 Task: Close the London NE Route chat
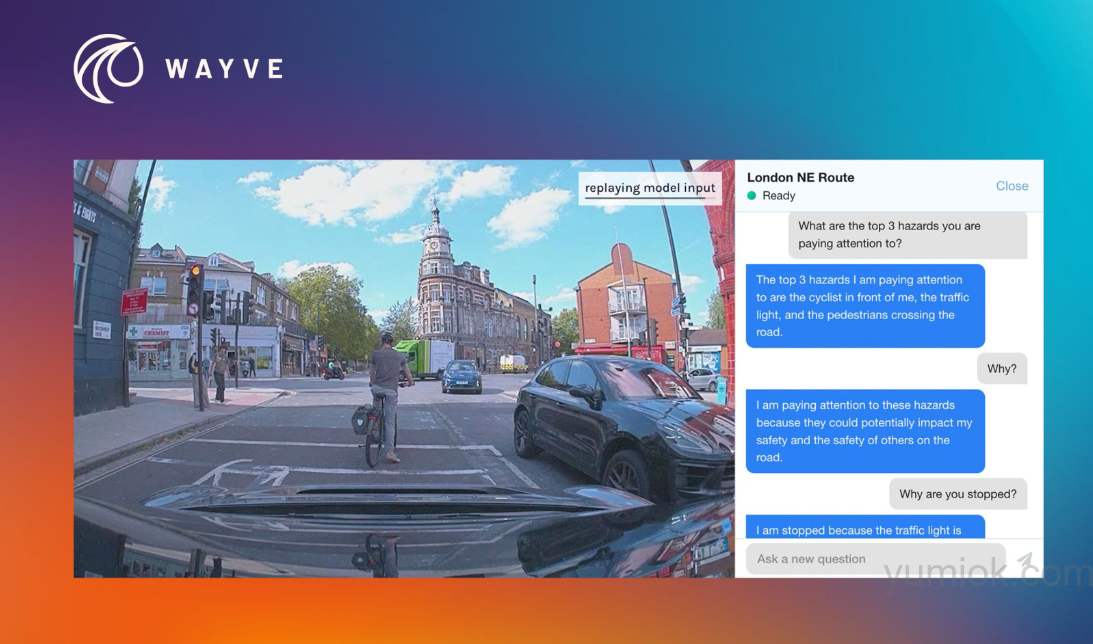click(1011, 186)
